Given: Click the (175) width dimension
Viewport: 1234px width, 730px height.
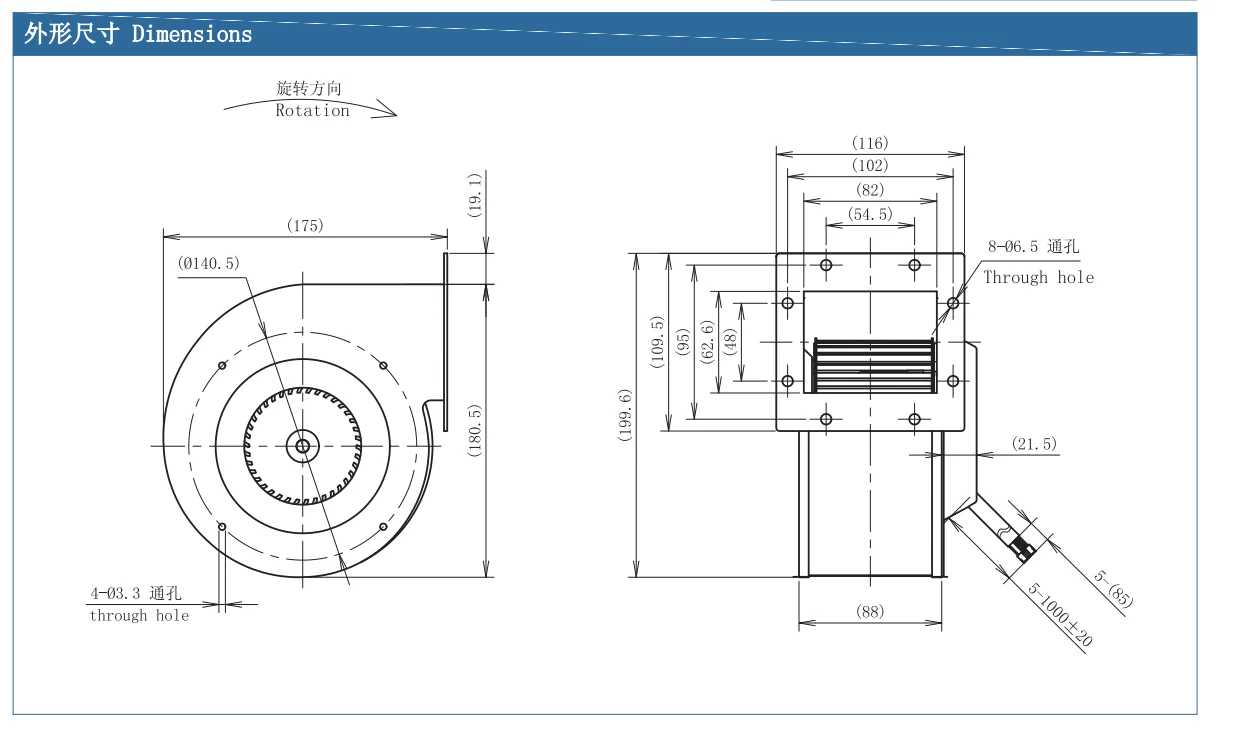Looking at the screenshot, I should tap(305, 226).
